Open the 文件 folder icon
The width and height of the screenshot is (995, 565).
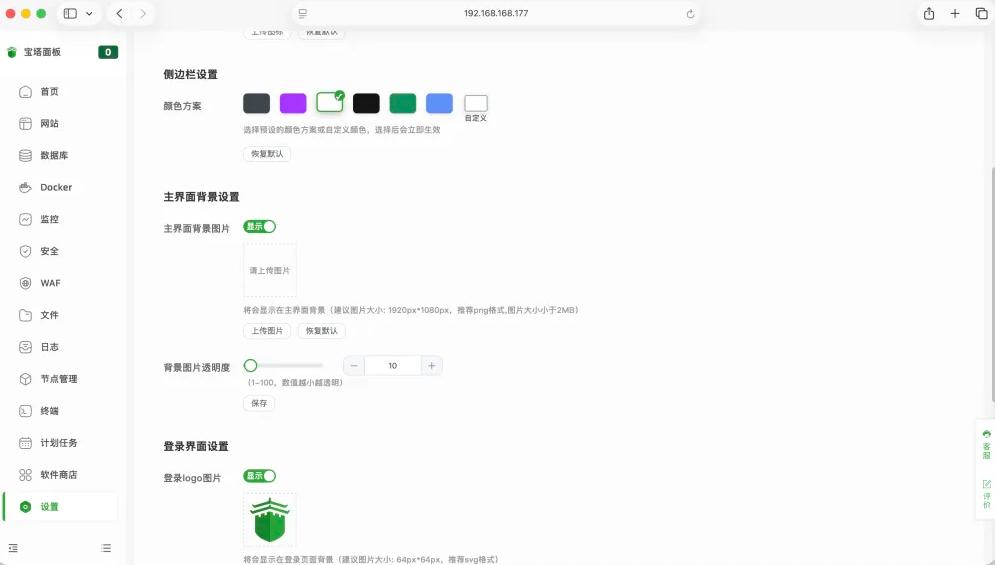coord(25,315)
